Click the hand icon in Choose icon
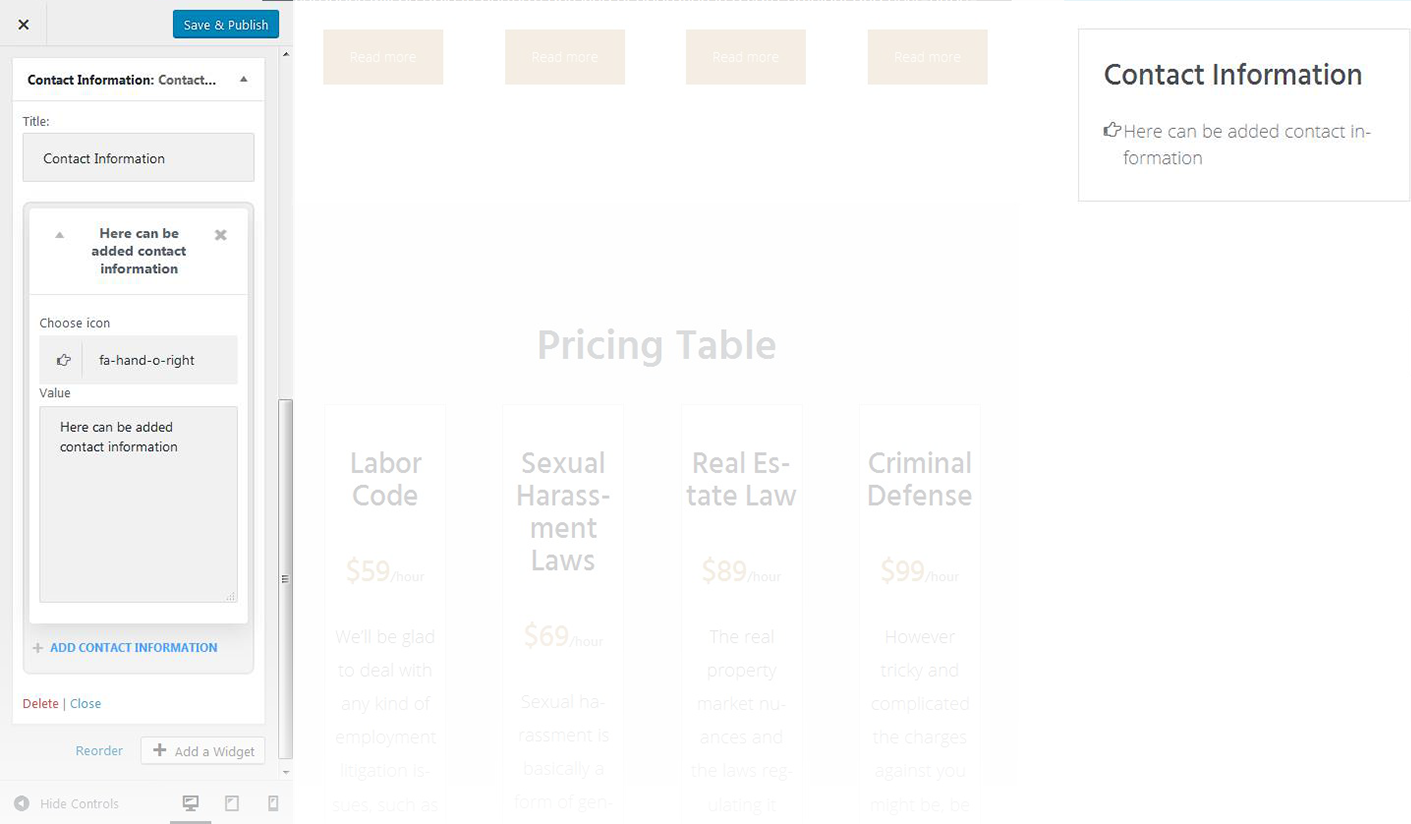 coord(63,360)
